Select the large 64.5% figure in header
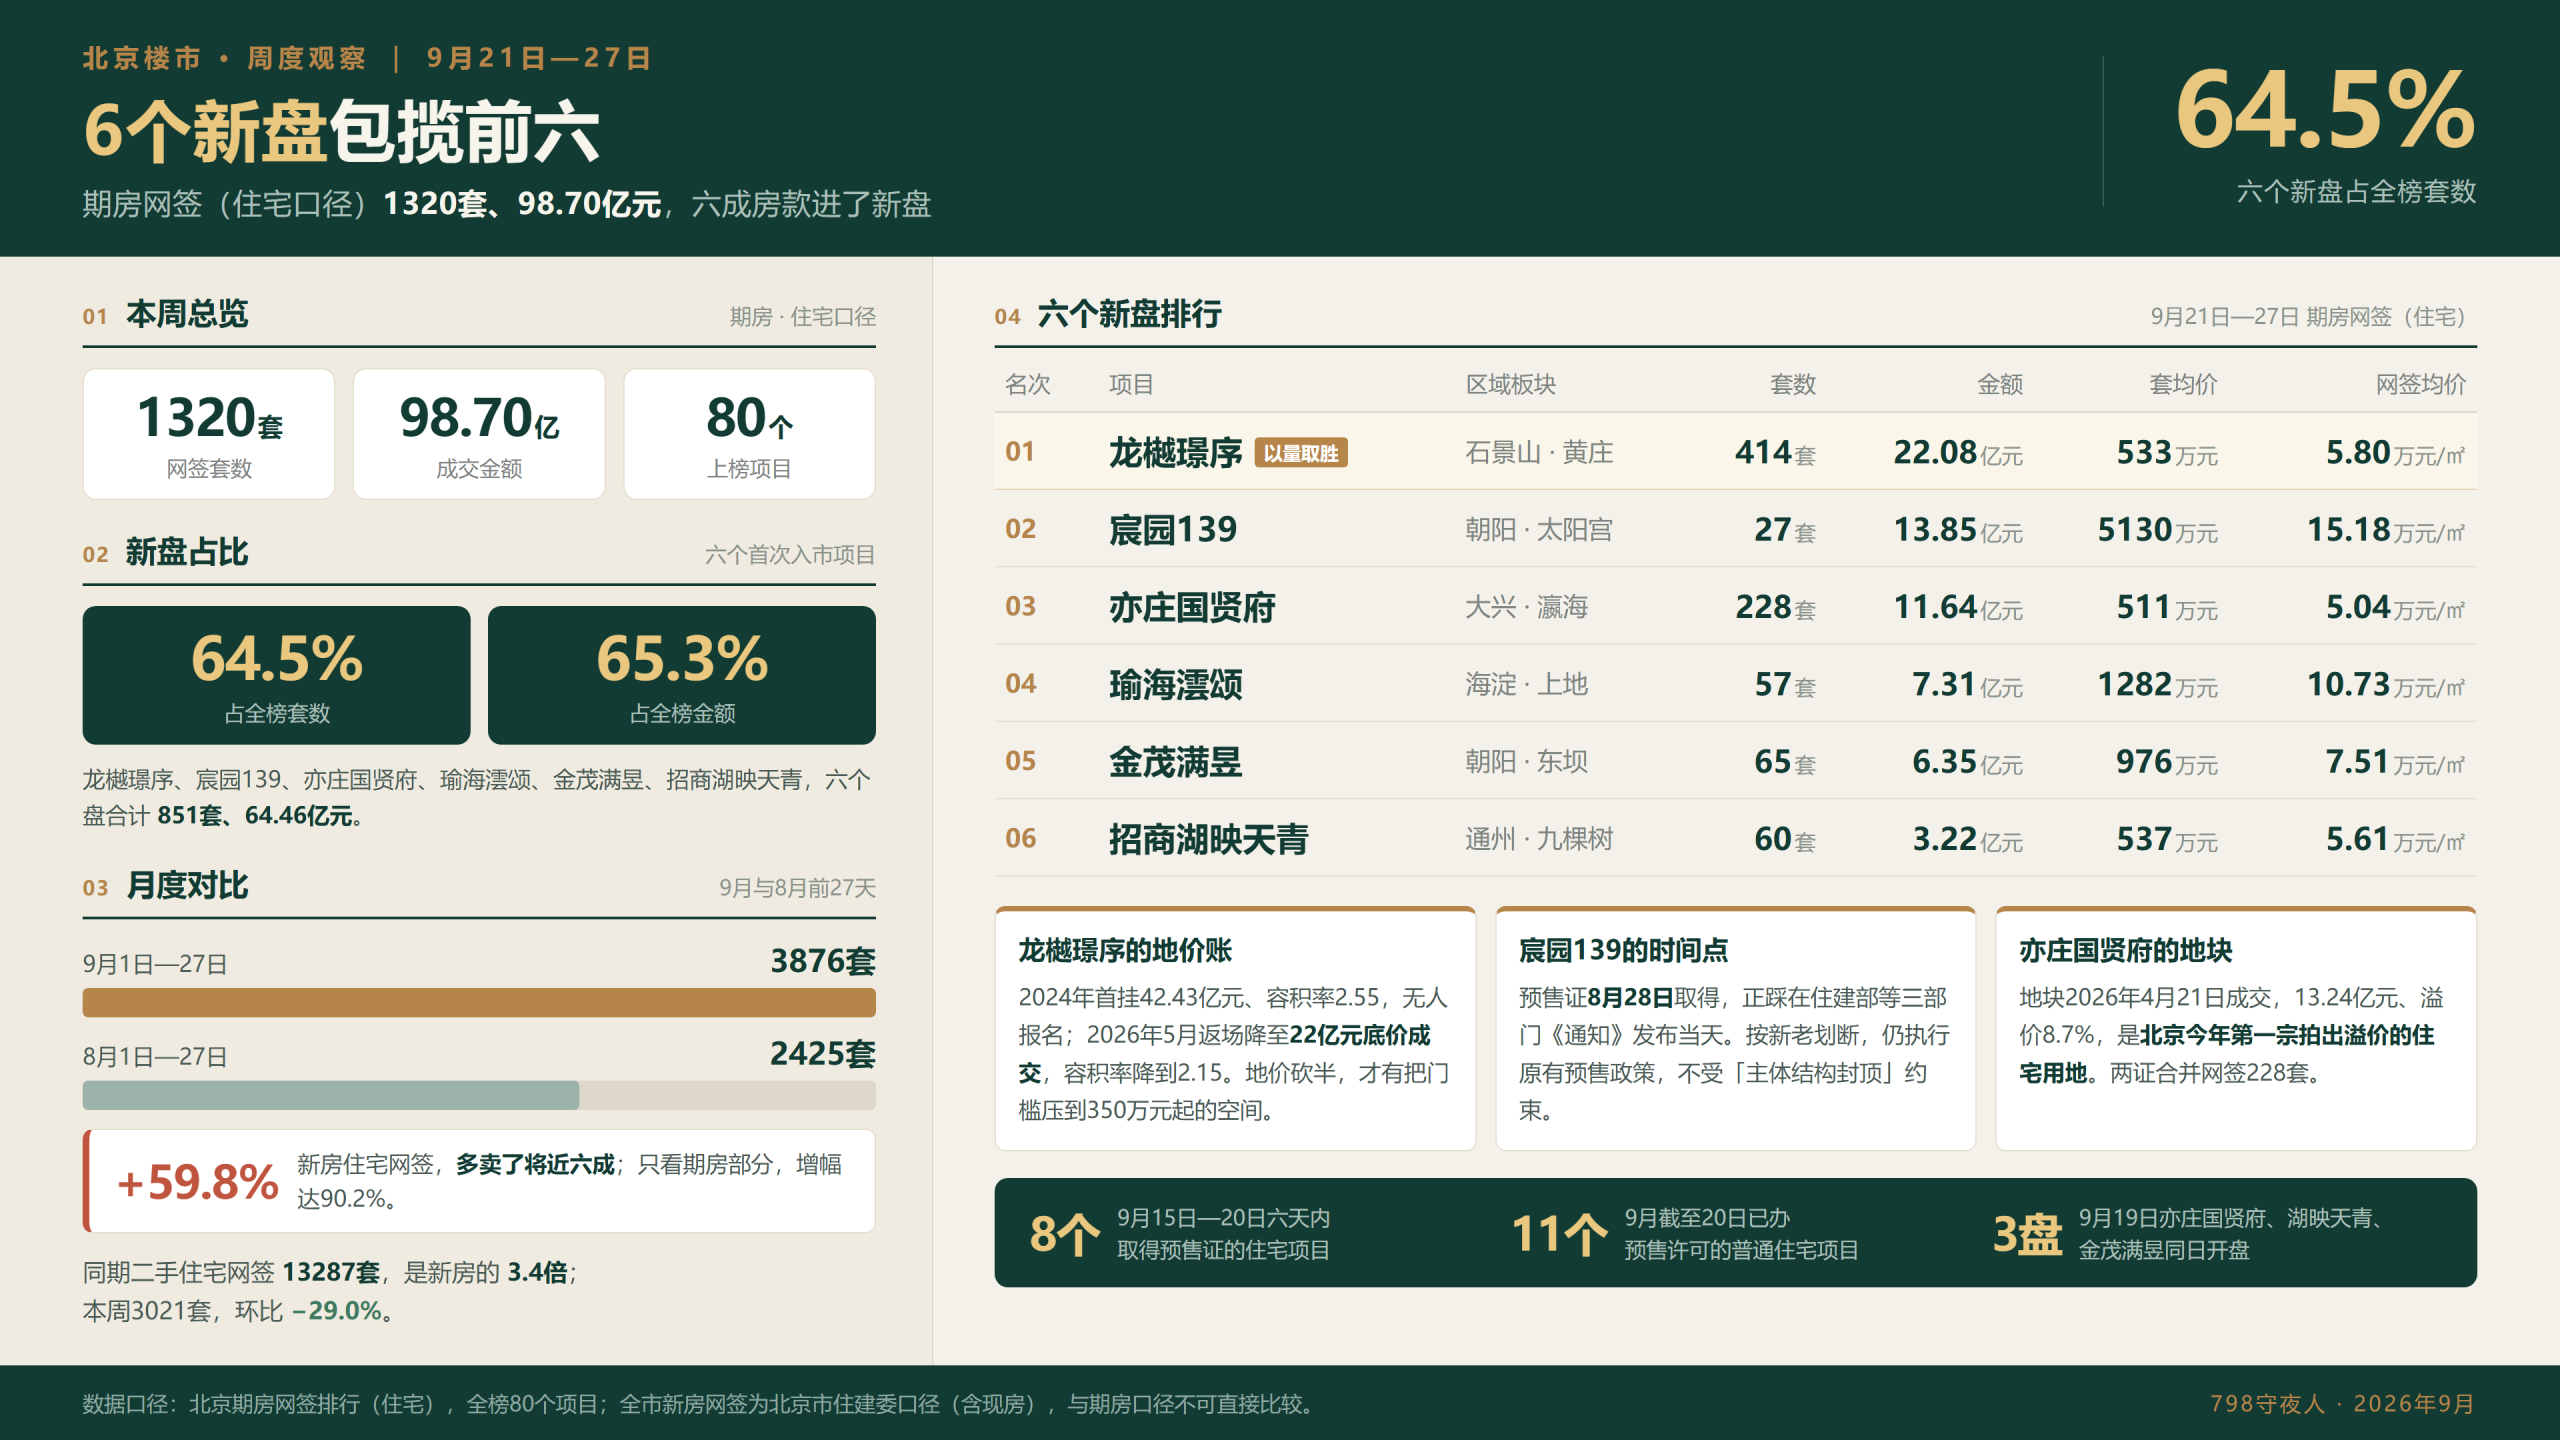 (x=2325, y=110)
